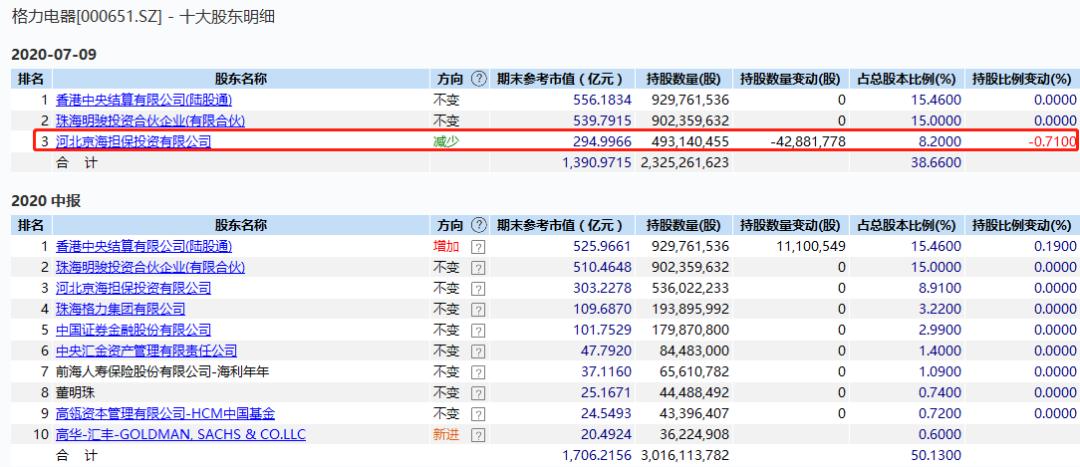1080x467 pixels.
Task: Click 持股数量变动(股) header in the 2020 中报 table
Action: coord(790,225)
